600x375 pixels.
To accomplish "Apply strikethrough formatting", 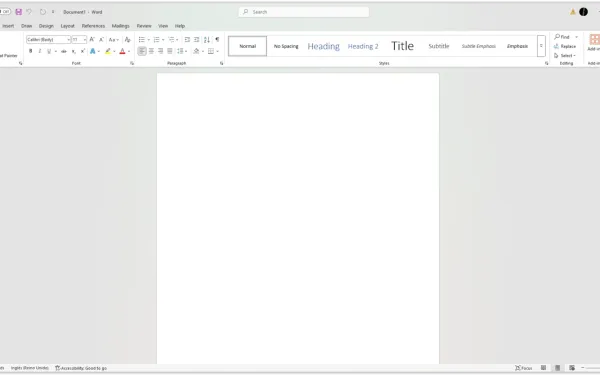I will [x=64, y=51].
